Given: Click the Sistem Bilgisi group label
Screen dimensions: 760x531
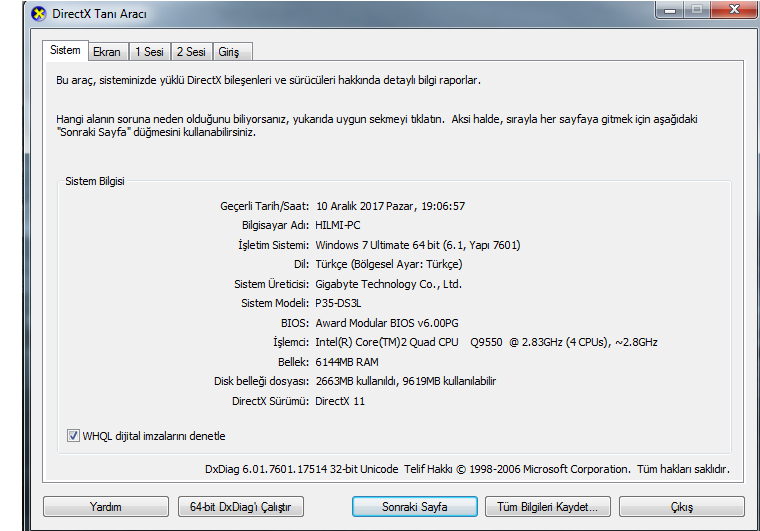Looking at the screenshot, I should click(x=95, y=181).
